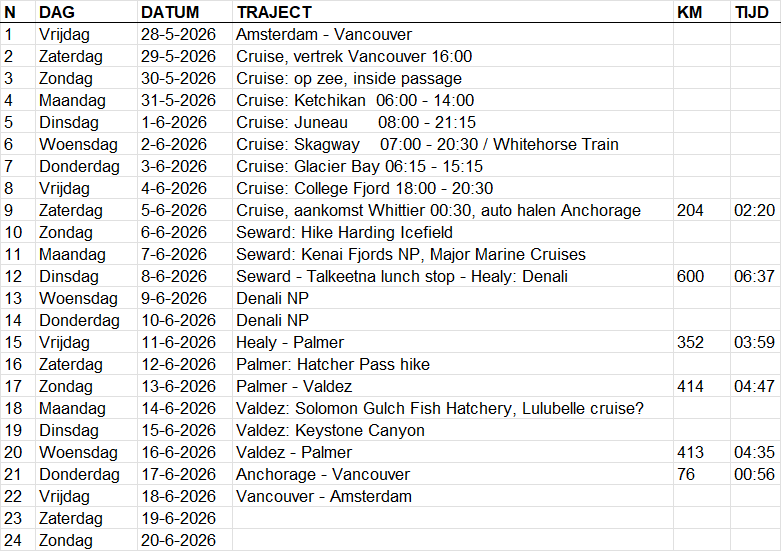Select the time cell 00:56
The width and height of the screenshot is (781, 551).
coord(755,474)
